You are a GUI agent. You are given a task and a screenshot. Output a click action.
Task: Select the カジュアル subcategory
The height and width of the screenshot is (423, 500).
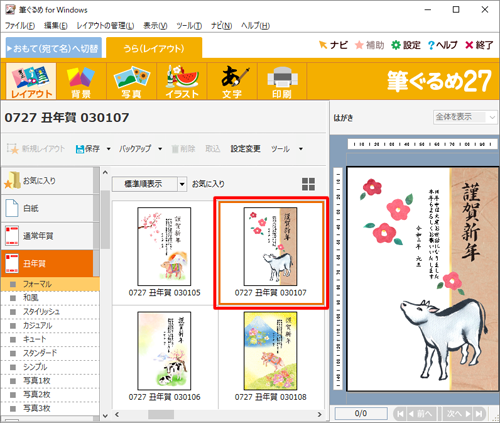(50, 326)
